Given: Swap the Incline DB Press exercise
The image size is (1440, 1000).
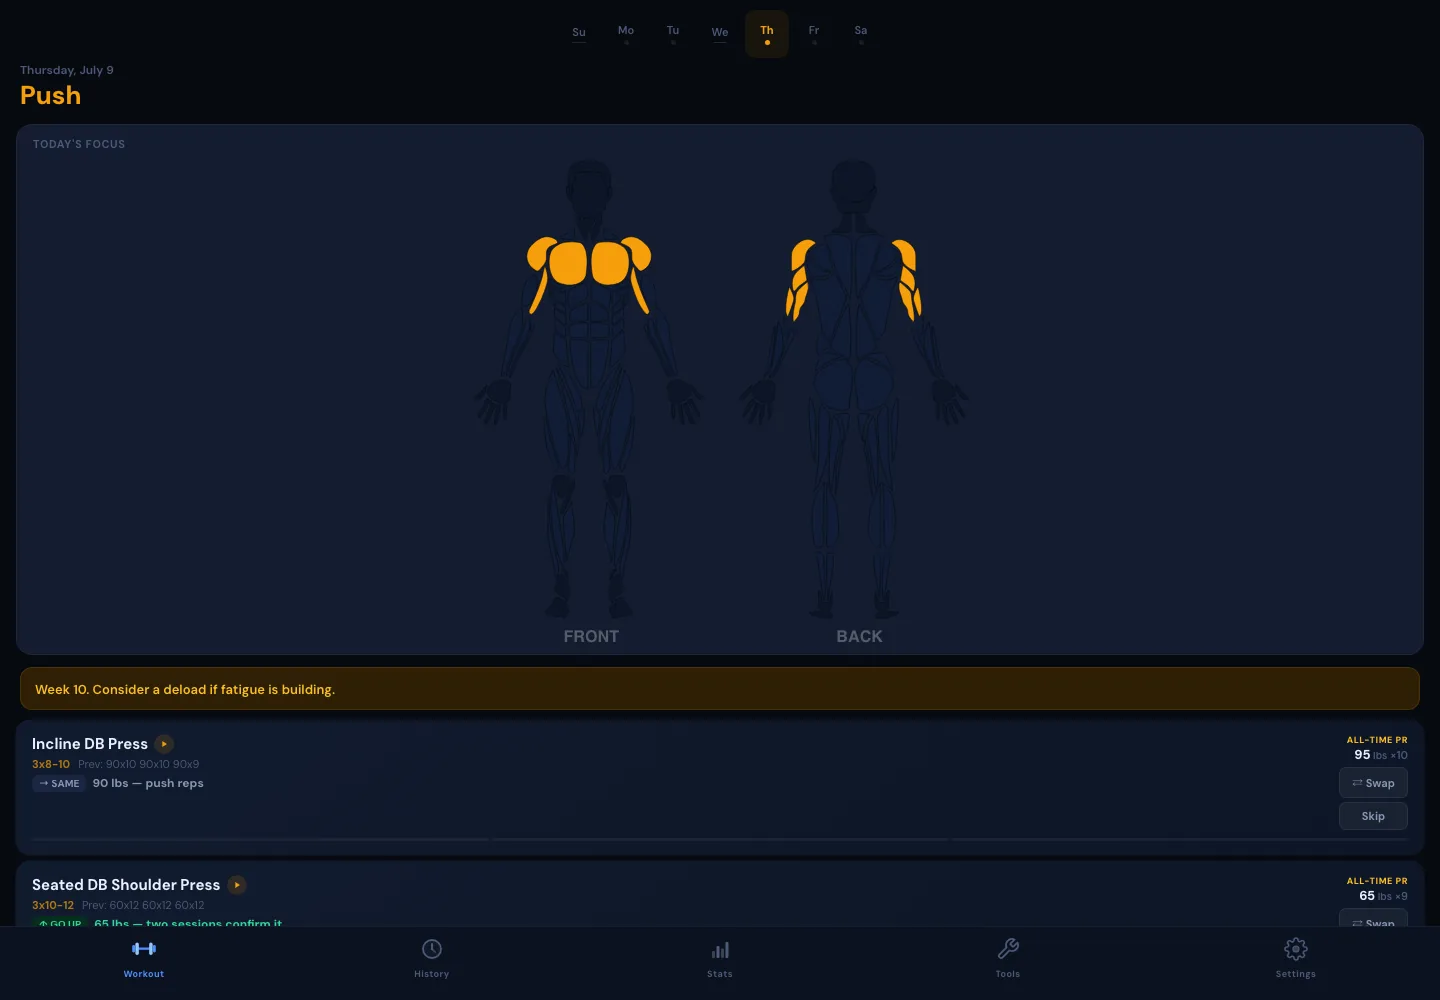Looking at the screenshot, I should pos(1373,783).
